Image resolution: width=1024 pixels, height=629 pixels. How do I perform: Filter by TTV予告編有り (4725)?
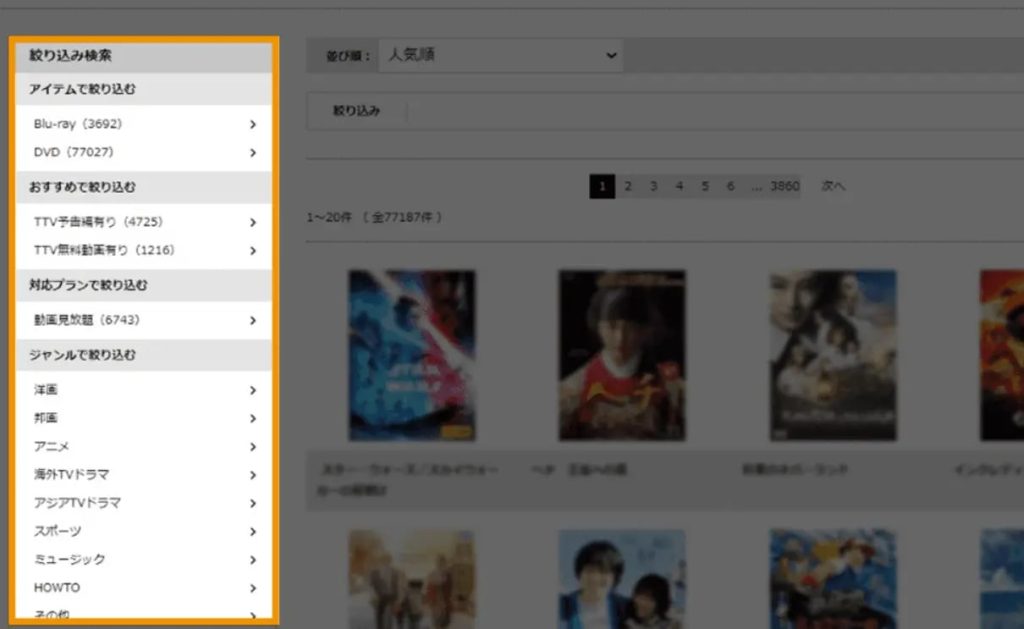coord(98,221)
